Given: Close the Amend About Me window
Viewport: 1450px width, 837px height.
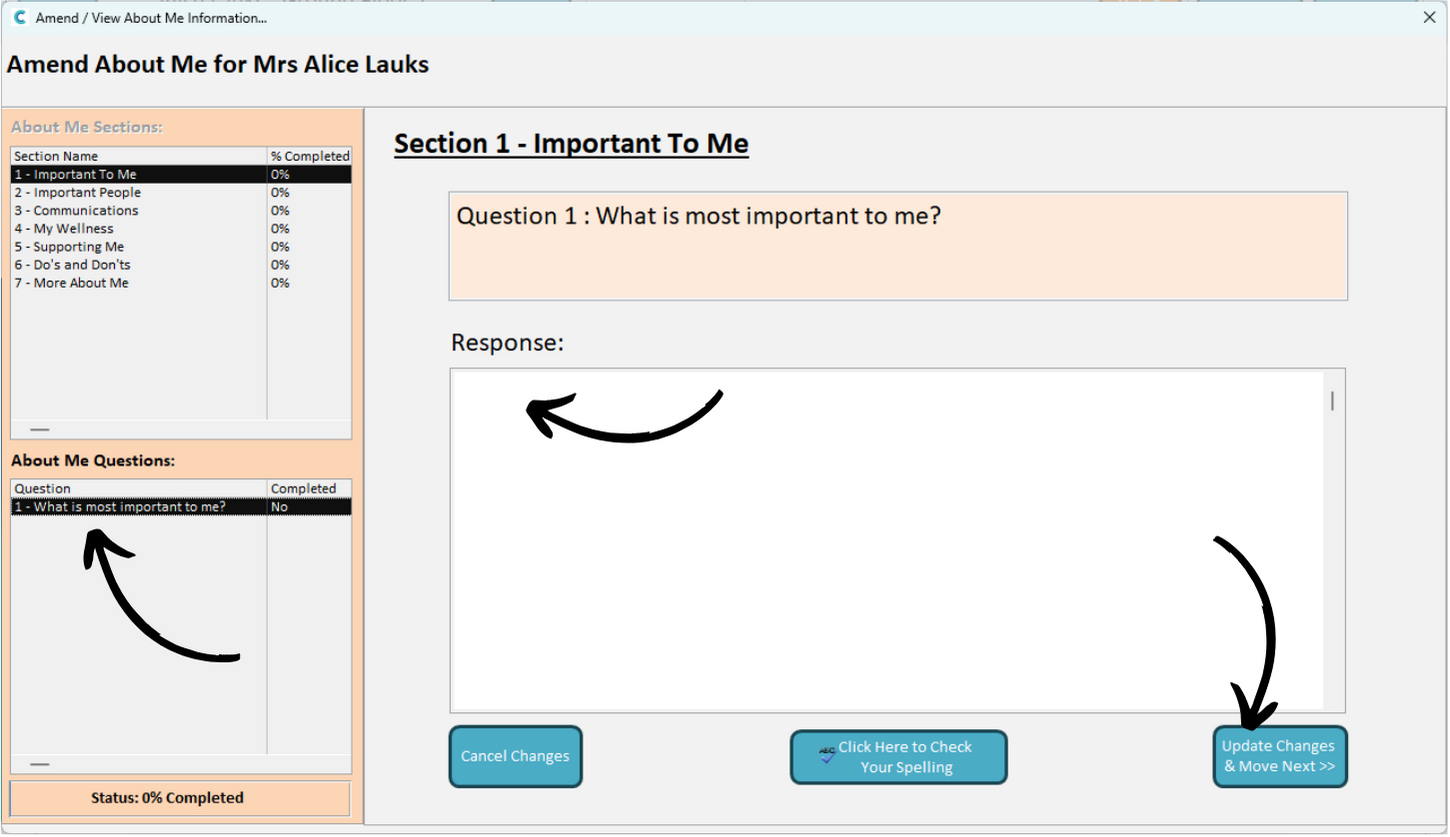Looking at the screenshot, I should pos(1429,17).
